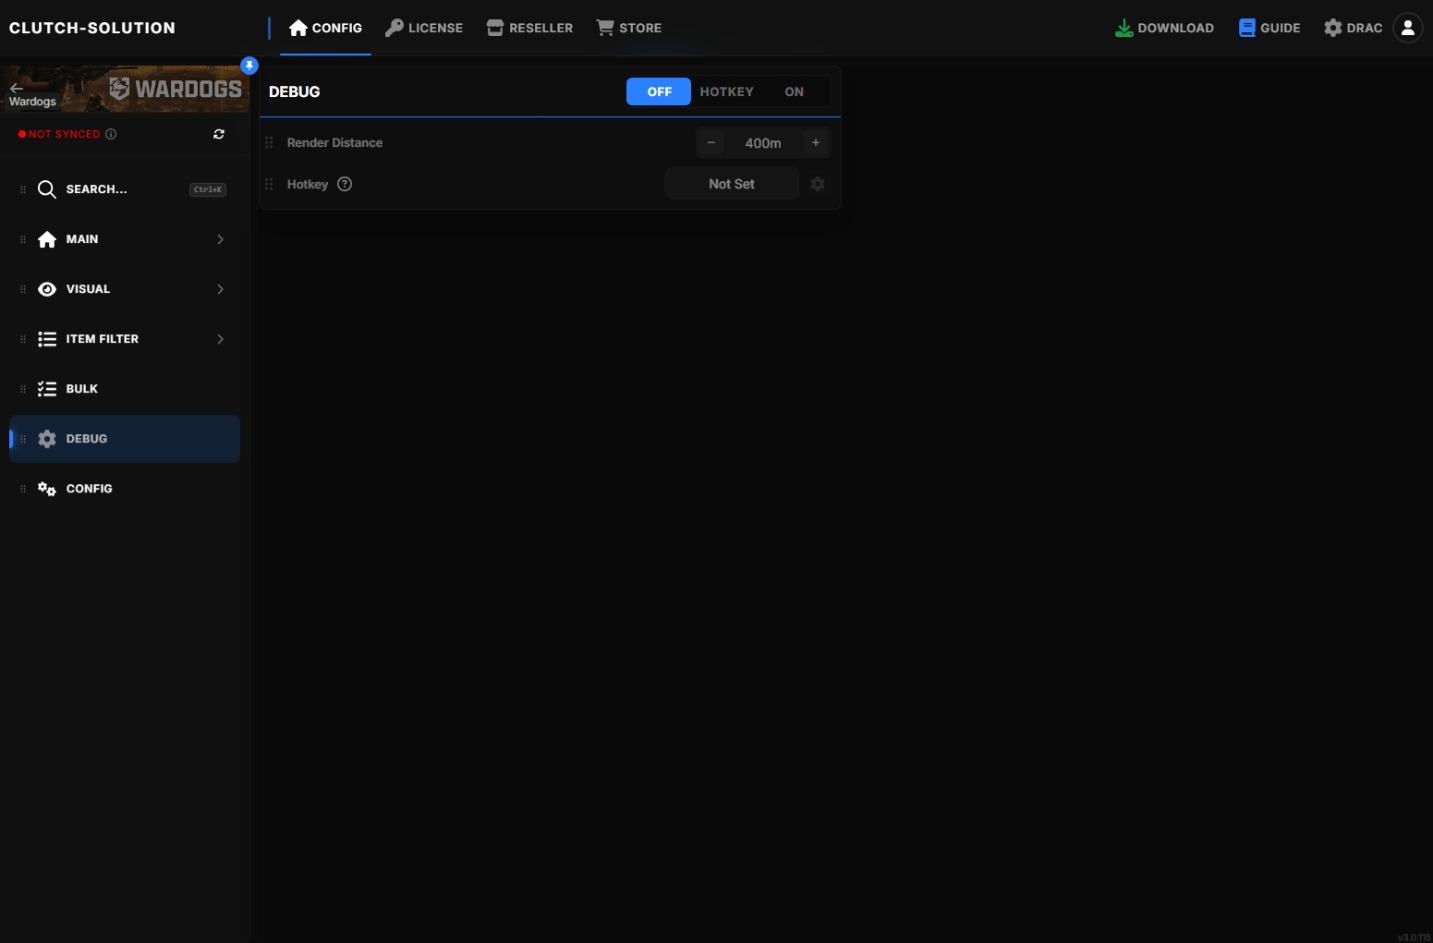Set Debug mode to ON

pos(794,92)
